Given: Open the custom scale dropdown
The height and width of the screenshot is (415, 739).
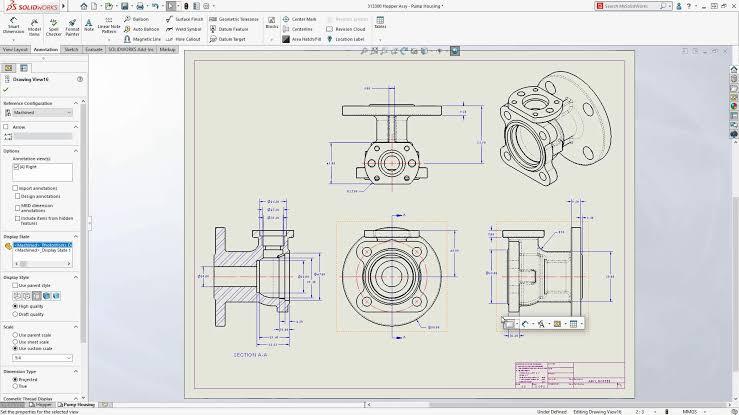Looking at the screenshot, I should click(x=42, y=358).
